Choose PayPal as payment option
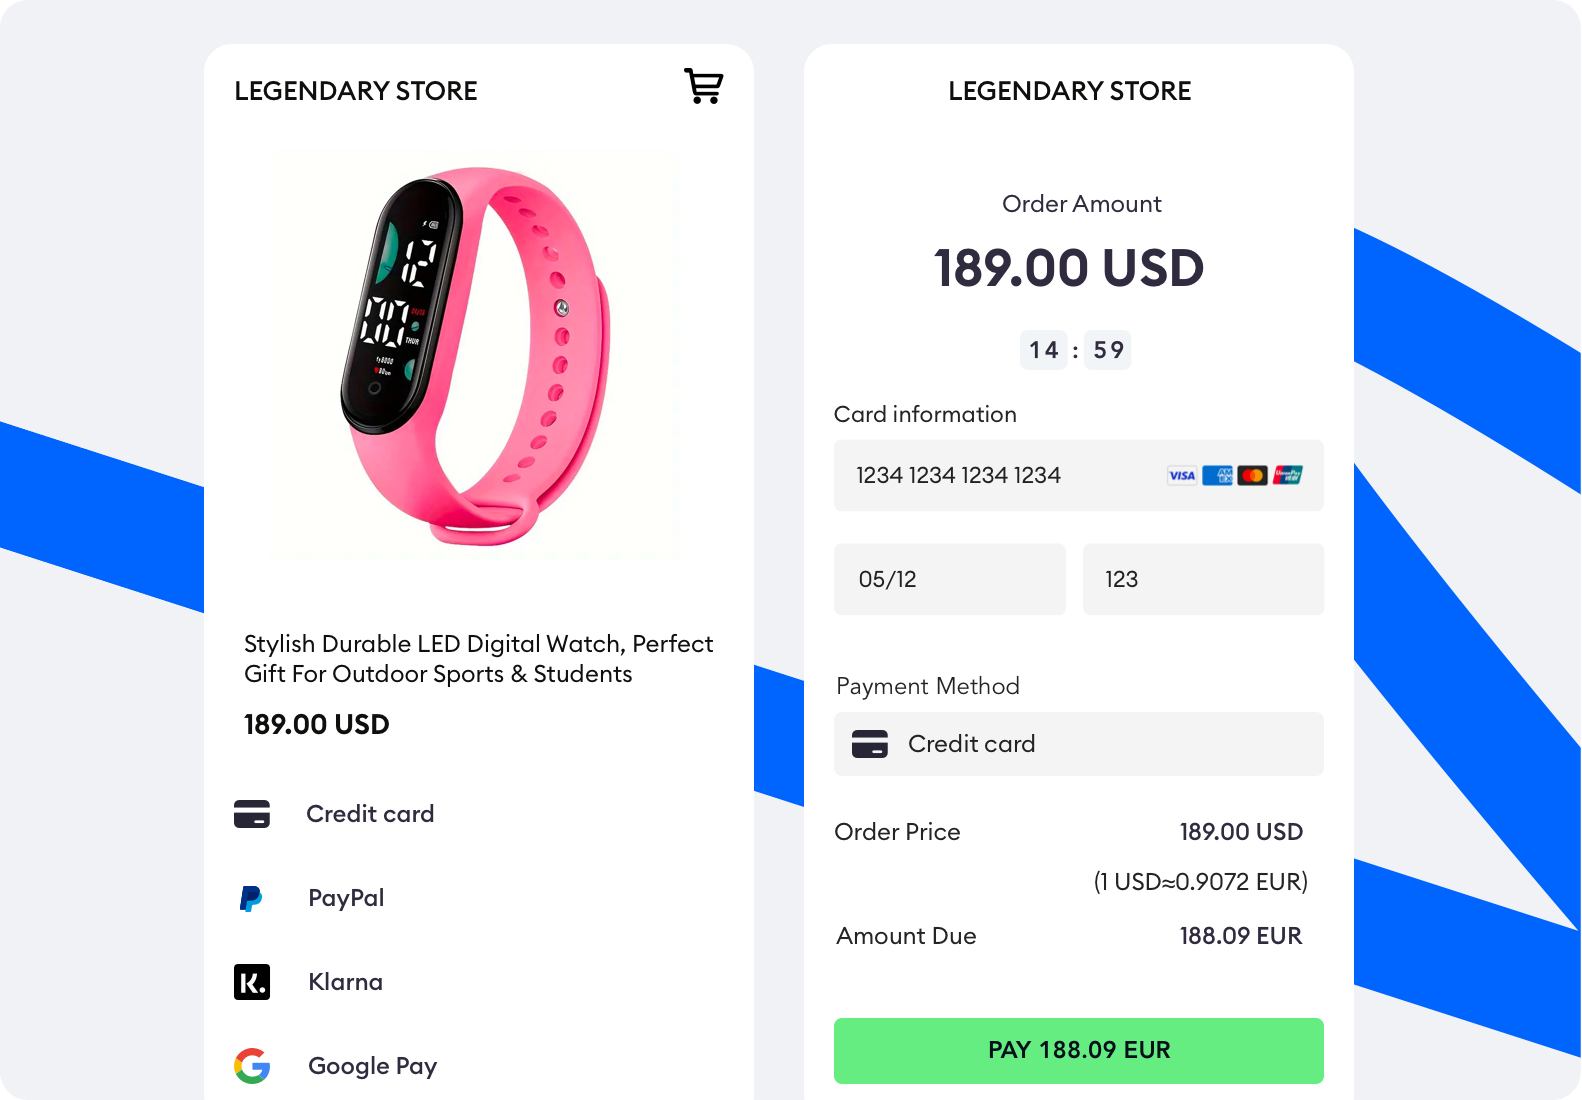 (346, 898)
